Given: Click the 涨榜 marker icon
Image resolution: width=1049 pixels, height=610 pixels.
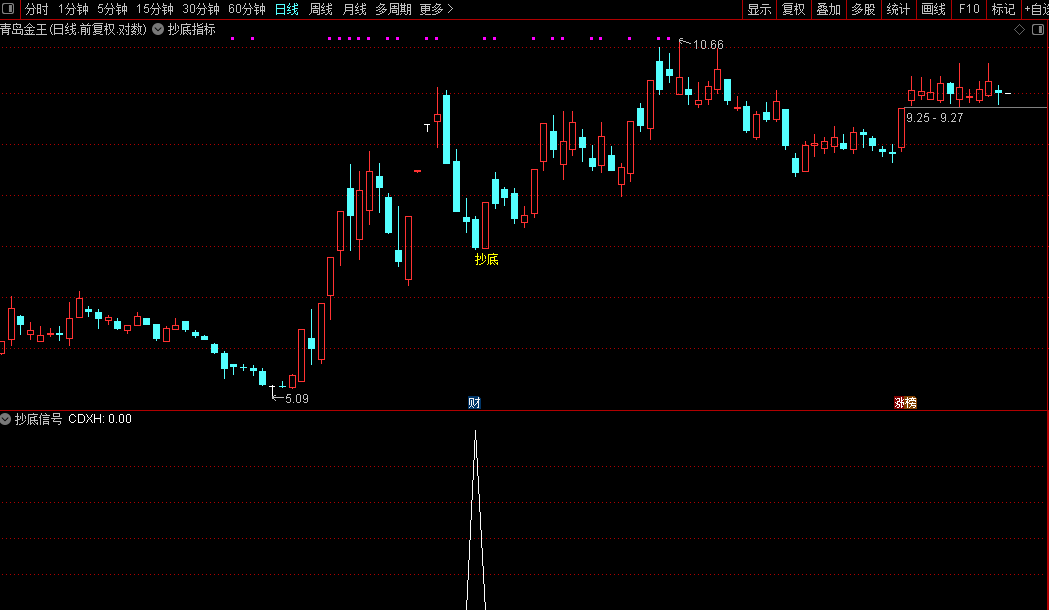Looking at the screenshot, I should point(905,402).
